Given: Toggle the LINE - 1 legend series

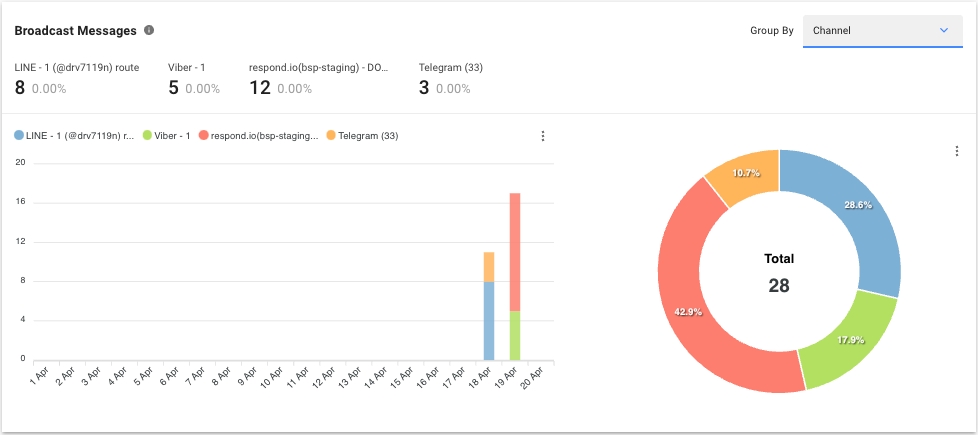Looking at the screenshot, I should click(75, 136).
